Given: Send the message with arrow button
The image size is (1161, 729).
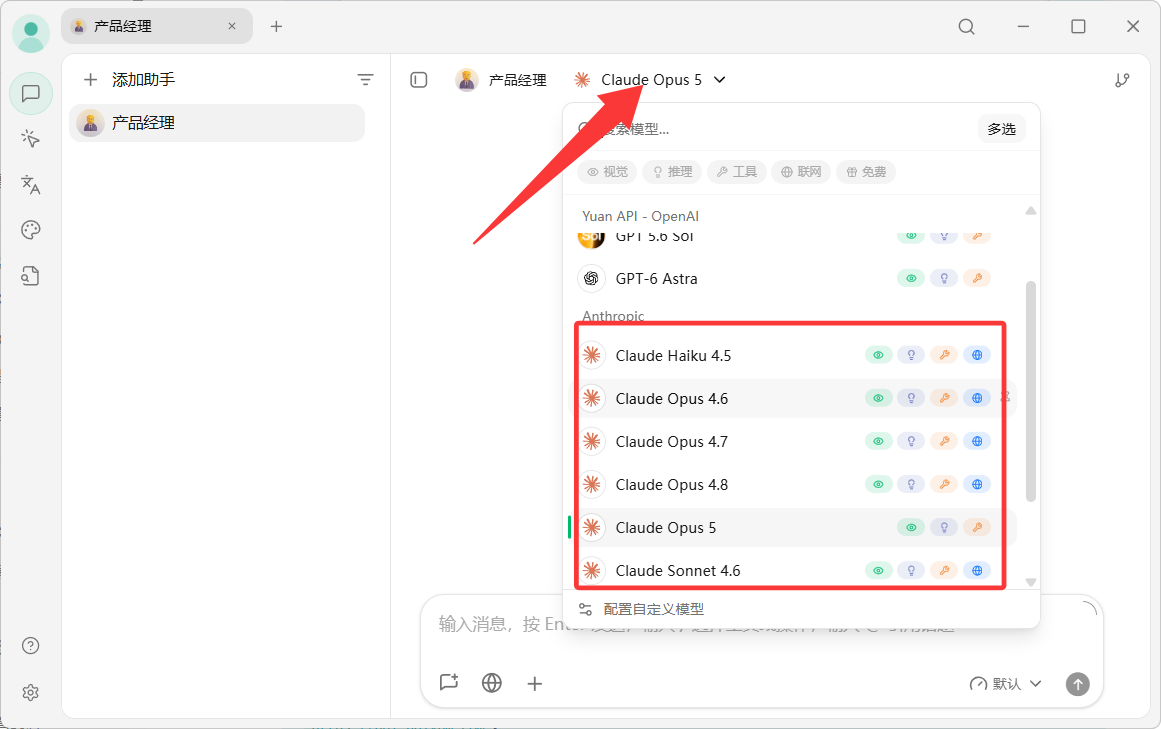Looking at the screenshot, I should 1077,684.
